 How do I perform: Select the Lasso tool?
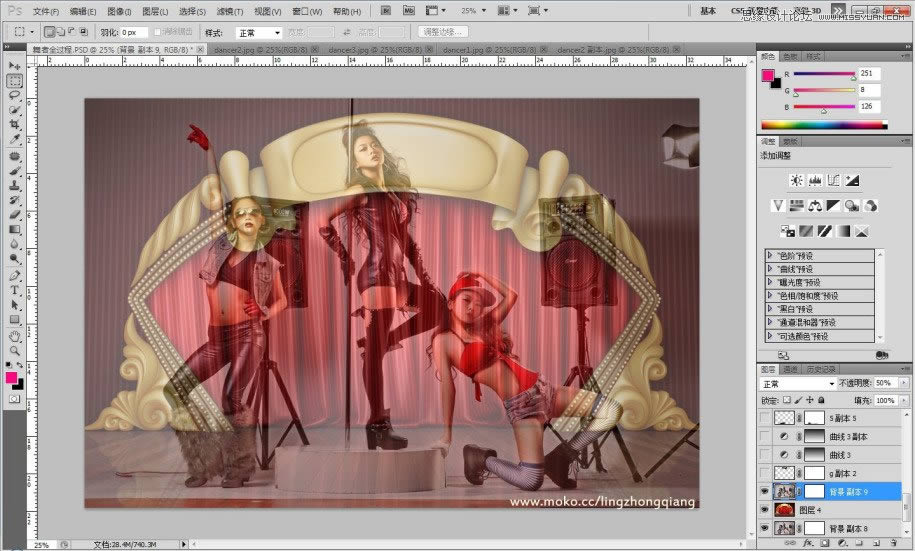tap(15, 95)
